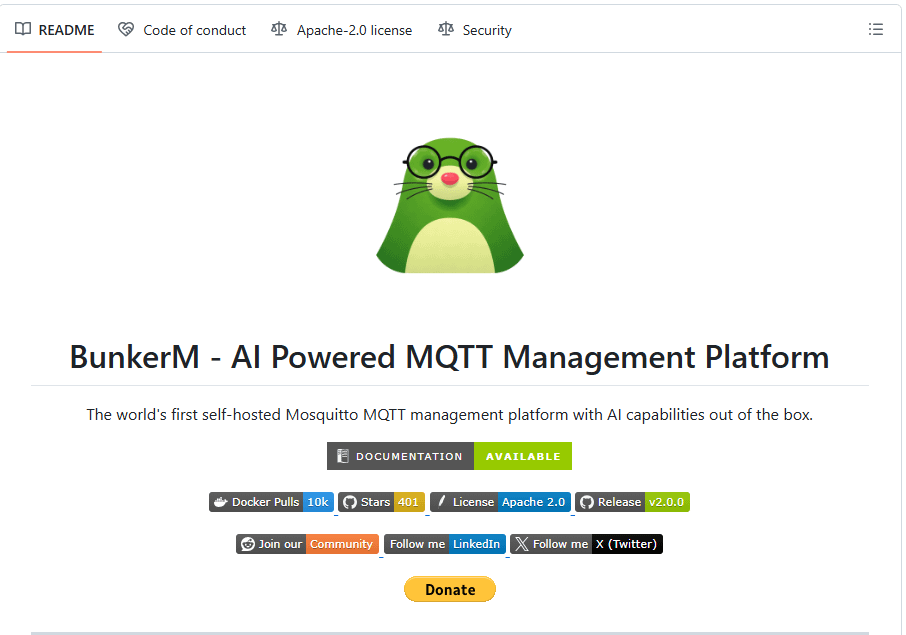Switch to Code of conduct tab
This screenshot has height=635, width=906.
click(x=182, y=30)
